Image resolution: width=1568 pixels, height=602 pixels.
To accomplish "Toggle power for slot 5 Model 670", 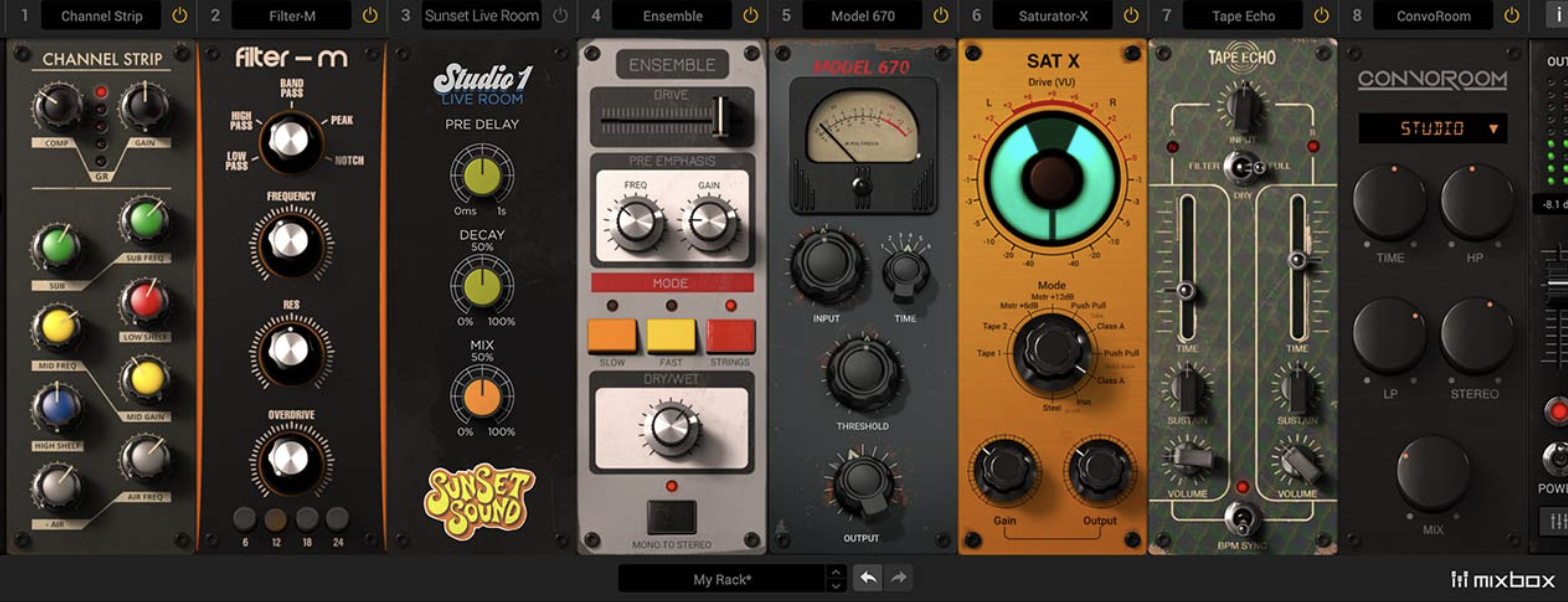I will click(x=941, y=16).
